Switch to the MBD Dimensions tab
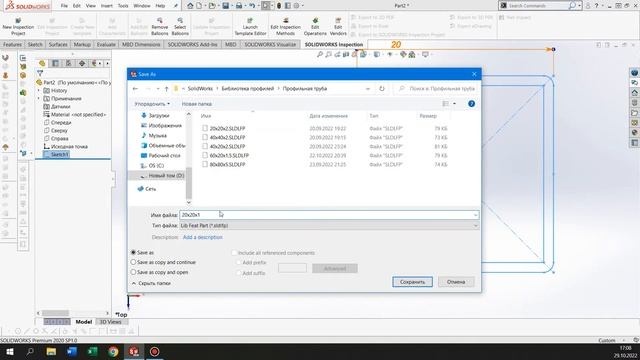Viewport: 640px width, 360px height. pos(141,44)
